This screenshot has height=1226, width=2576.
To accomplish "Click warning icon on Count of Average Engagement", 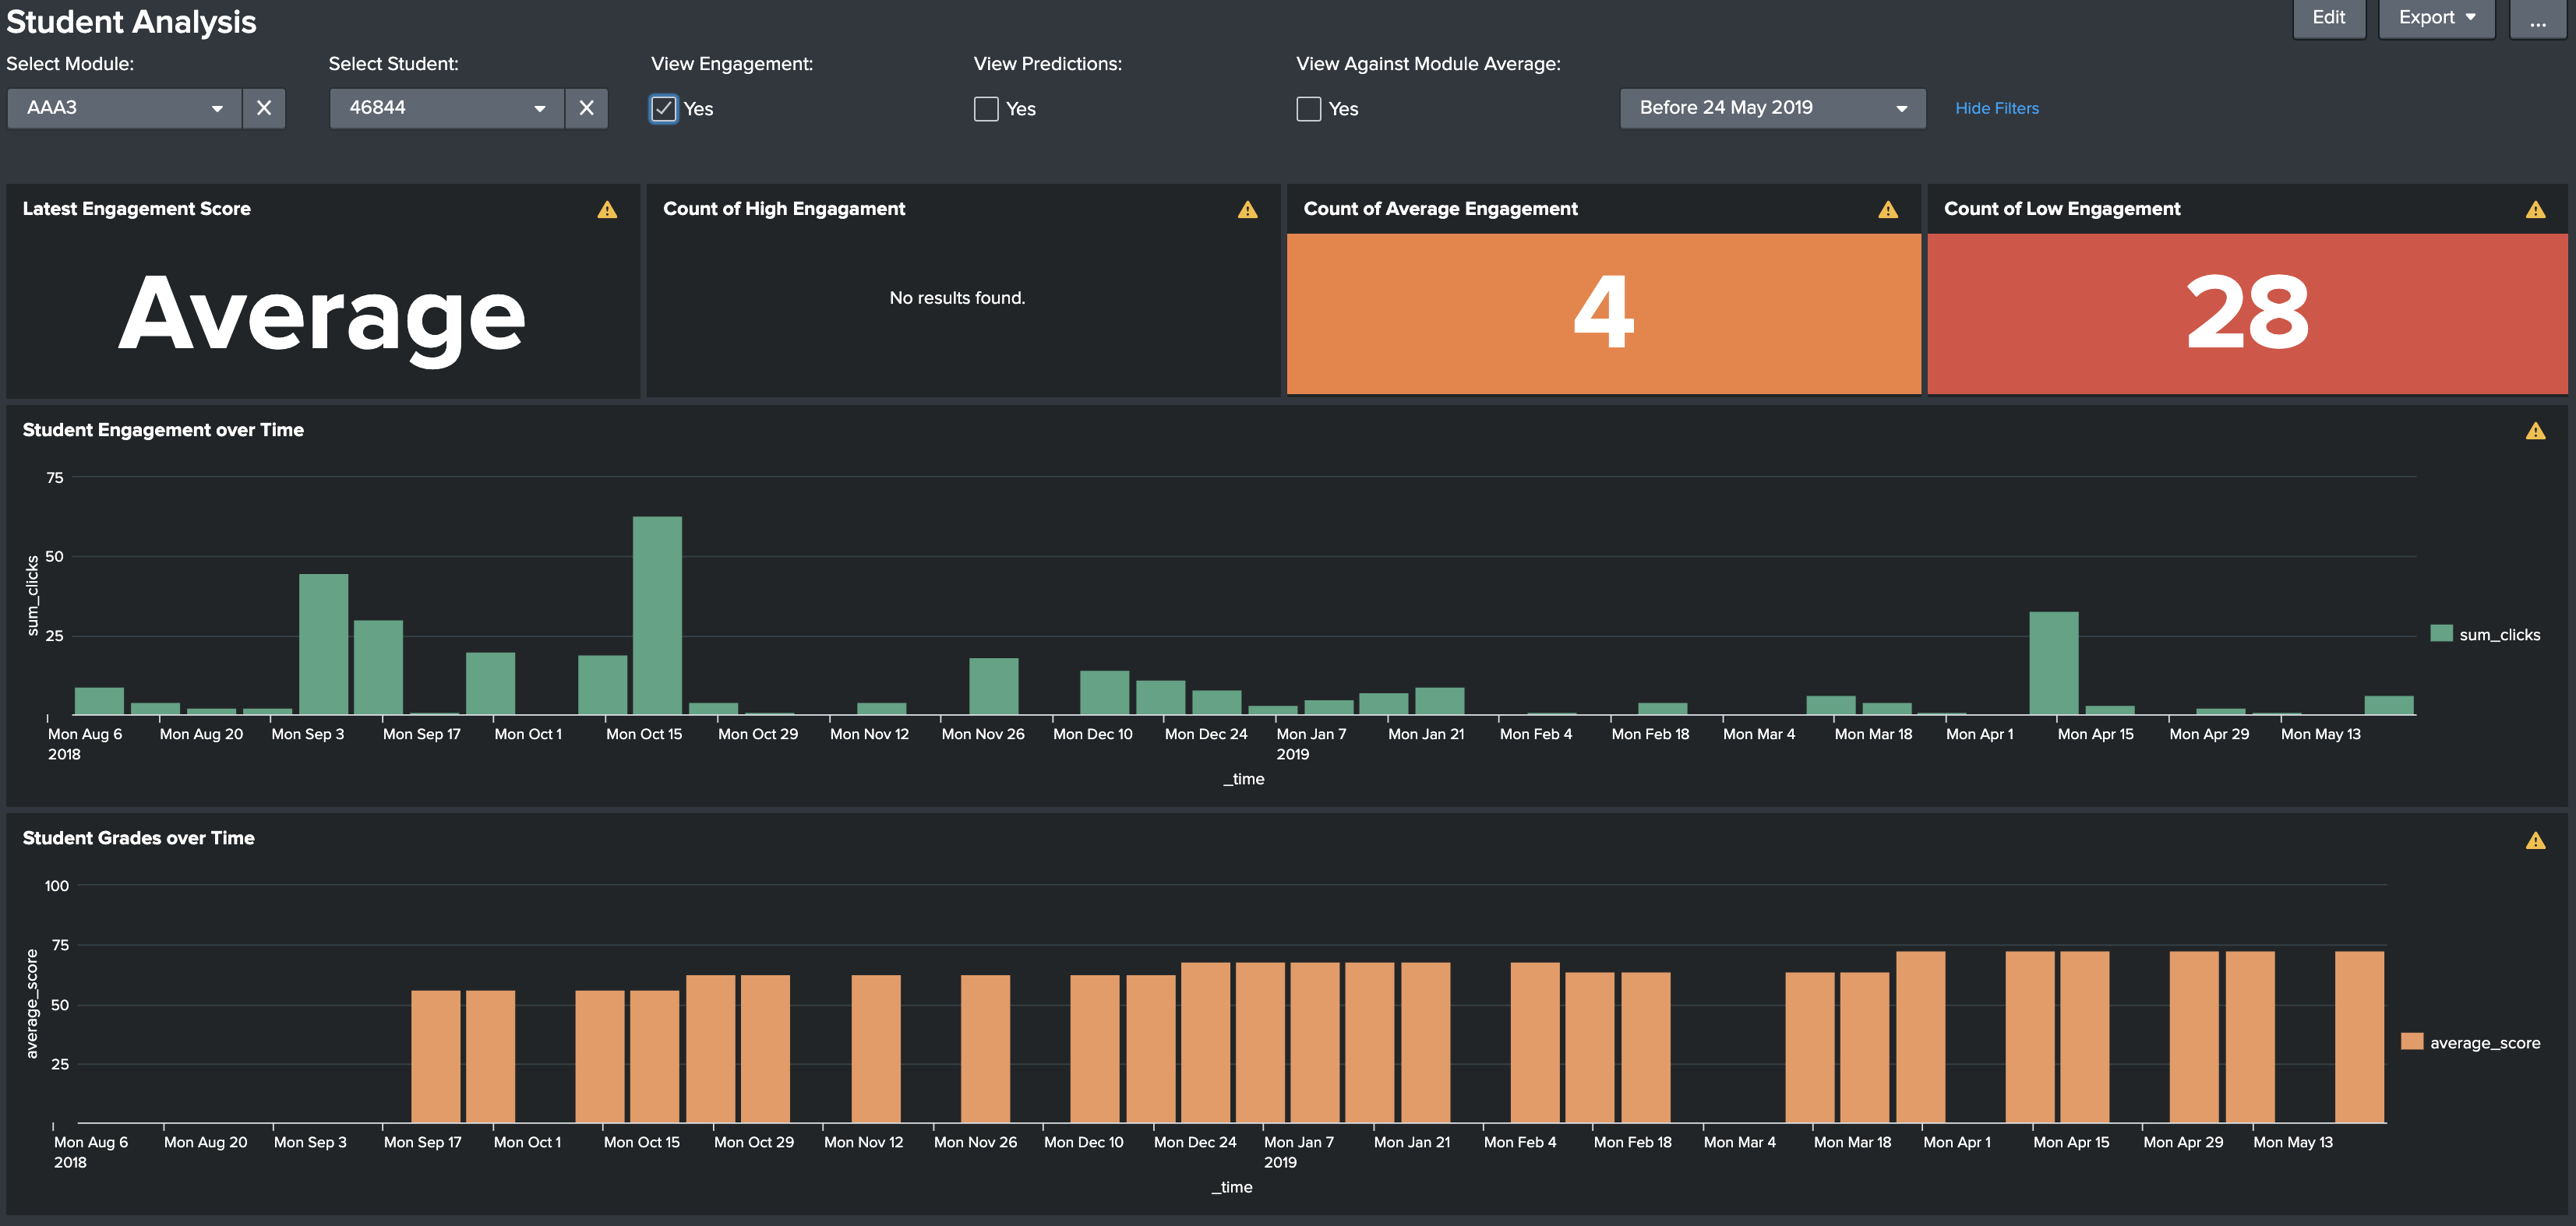I will [x=1887, y=209].
